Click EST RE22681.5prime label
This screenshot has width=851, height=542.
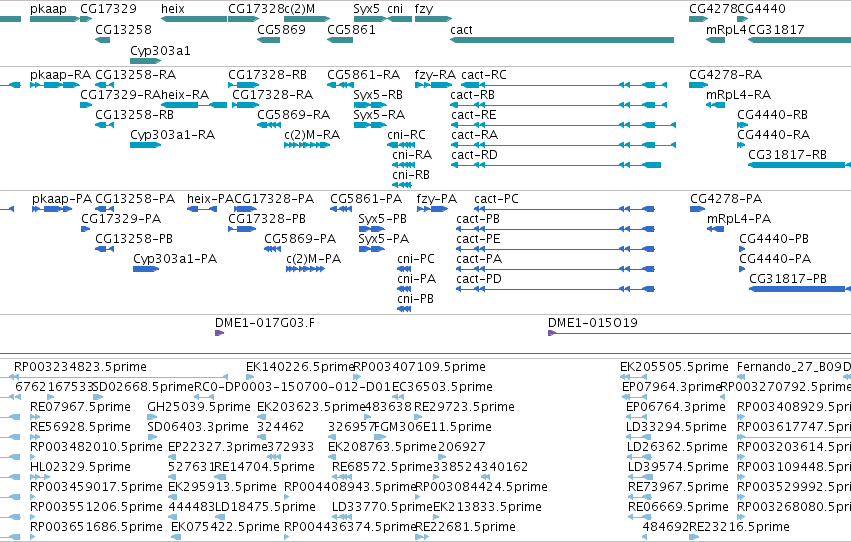(x=465, y=528)
